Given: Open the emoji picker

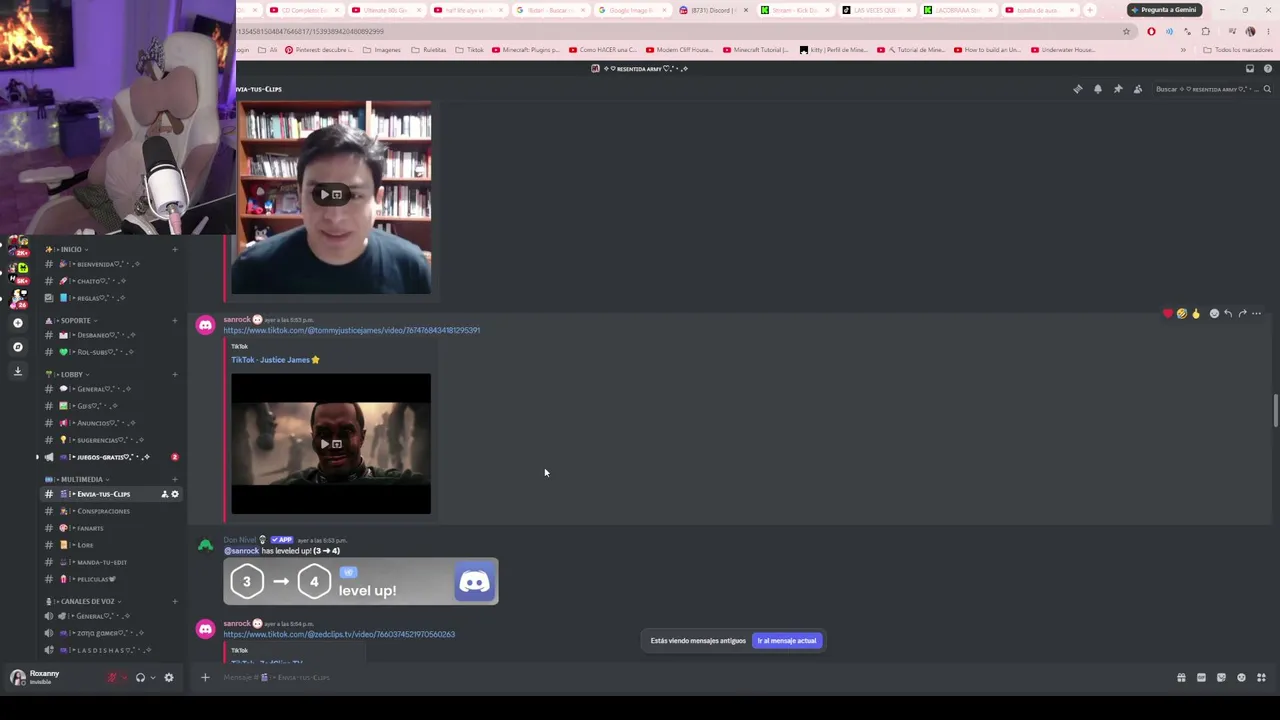Looking at the screenshot, I should coord(1241,678).
